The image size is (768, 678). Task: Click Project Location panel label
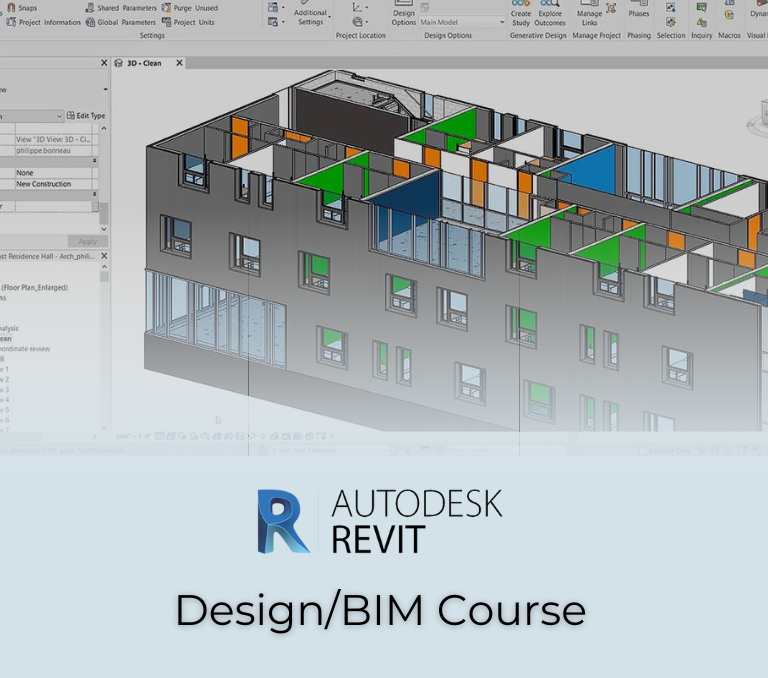pyautogui.click(x=360, y=36)
